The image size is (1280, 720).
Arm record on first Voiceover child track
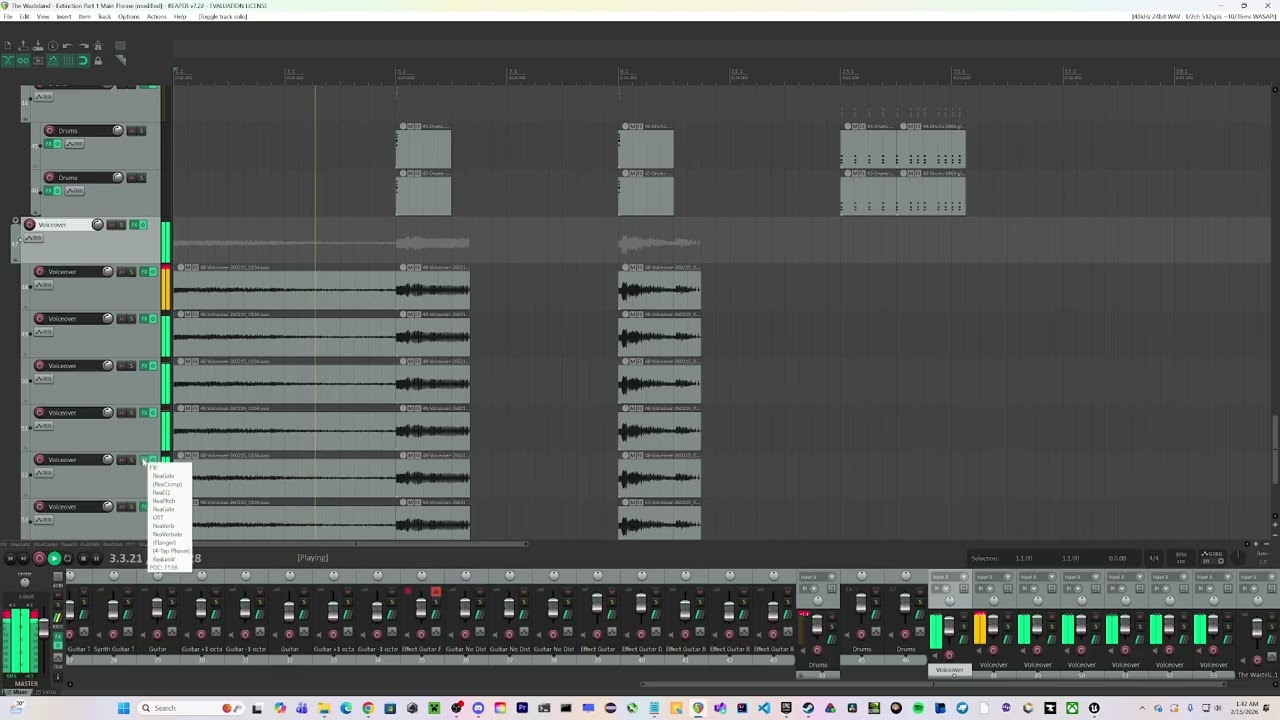[x=39, y=272]
